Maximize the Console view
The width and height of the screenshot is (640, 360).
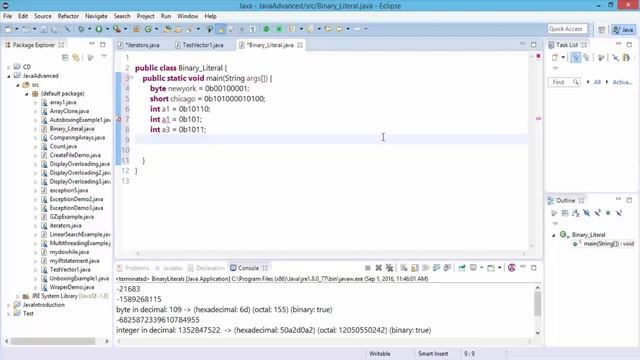tap(534, 268)
